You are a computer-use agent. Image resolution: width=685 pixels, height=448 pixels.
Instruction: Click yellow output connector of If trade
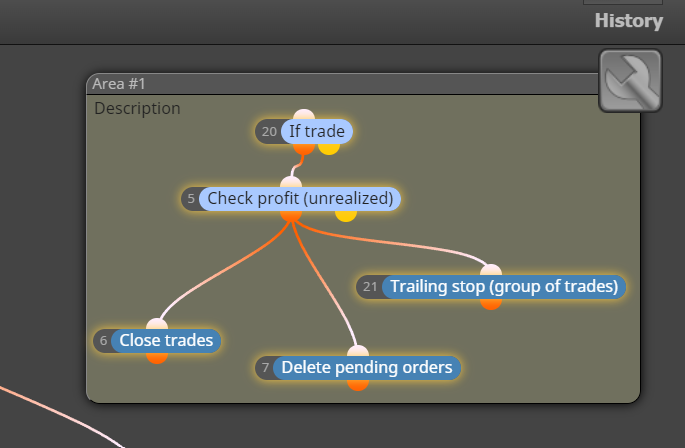329,149
